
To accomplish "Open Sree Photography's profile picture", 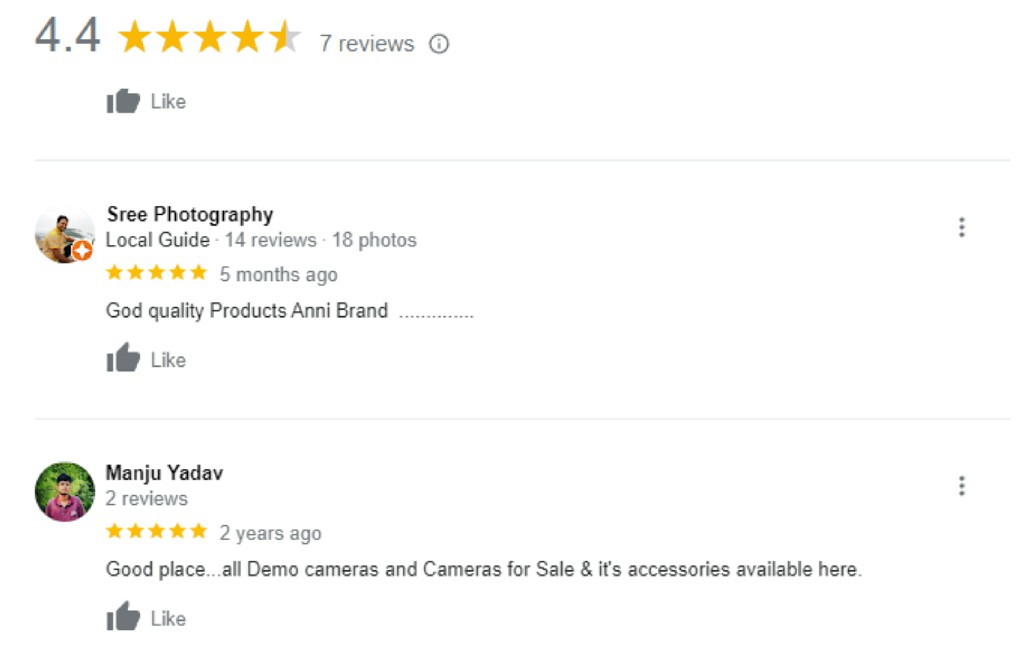I will [63, 234].
